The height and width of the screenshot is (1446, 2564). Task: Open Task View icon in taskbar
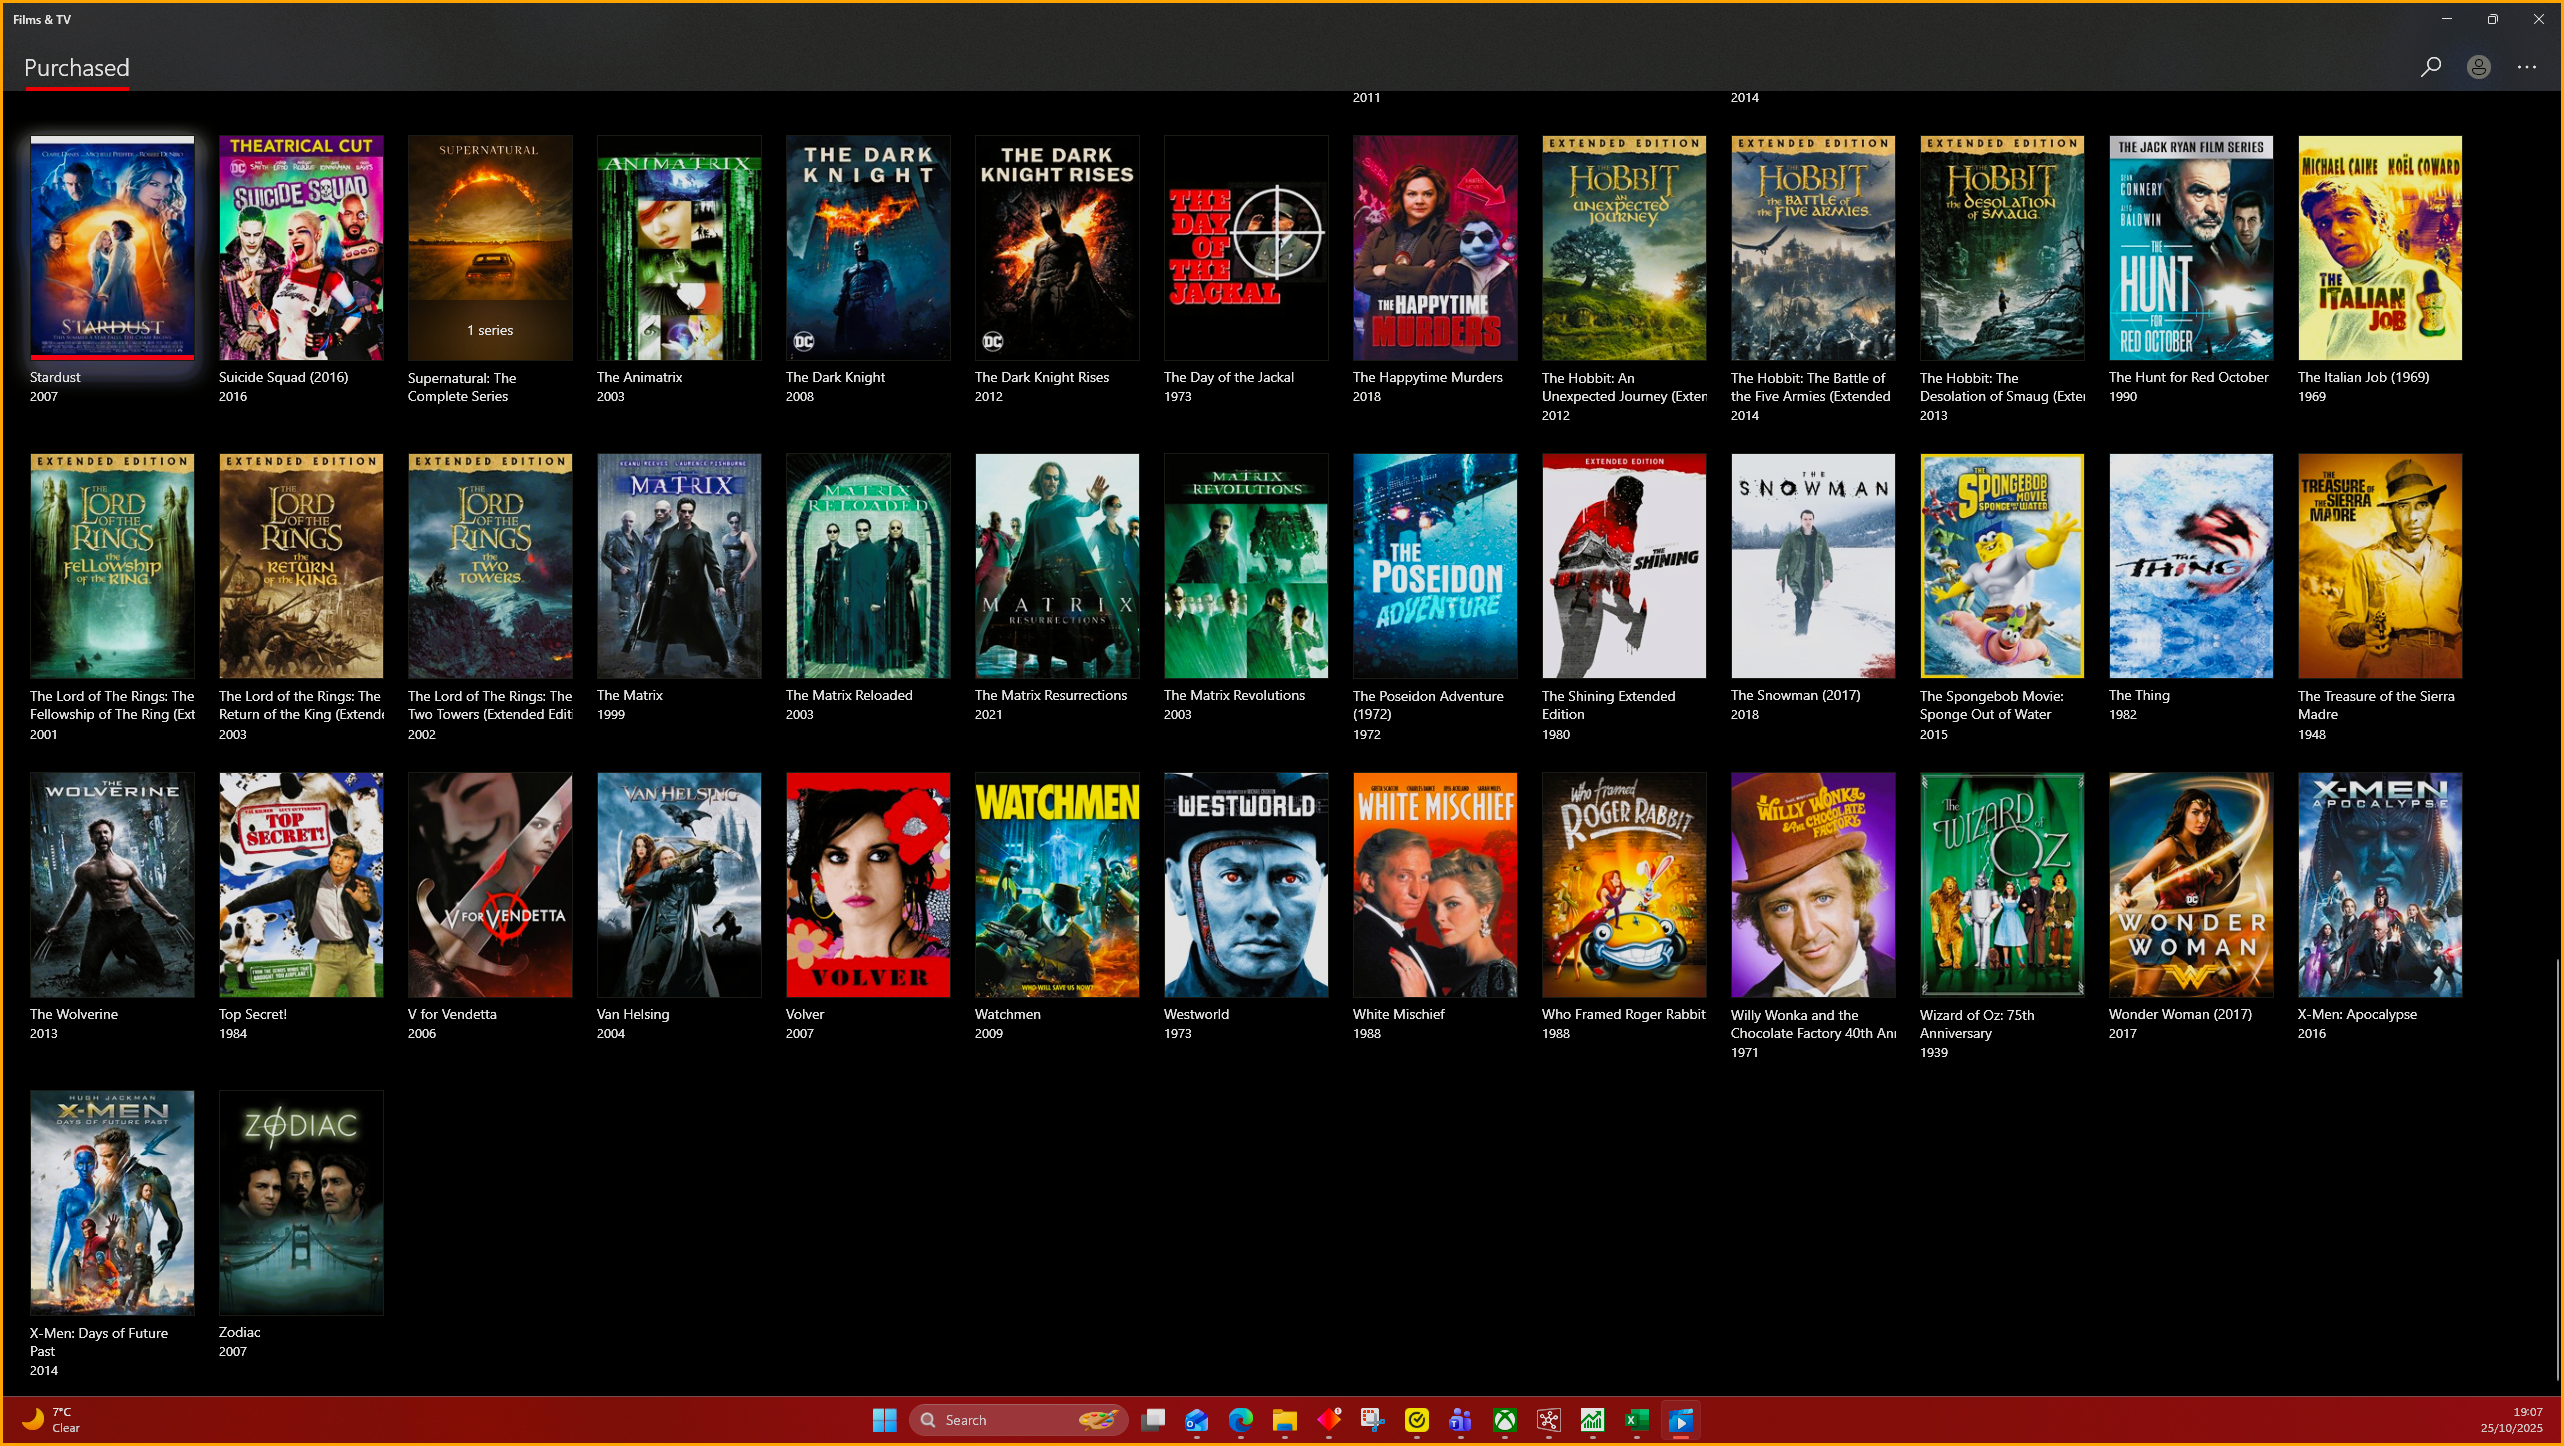(x=1153, y=1420)
